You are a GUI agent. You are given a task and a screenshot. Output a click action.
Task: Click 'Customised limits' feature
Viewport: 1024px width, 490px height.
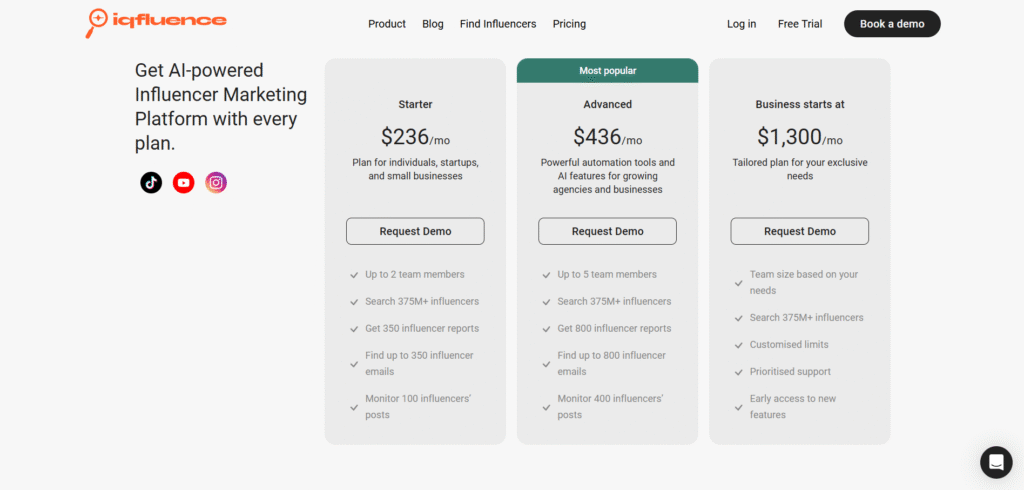[x=789, y=344]
